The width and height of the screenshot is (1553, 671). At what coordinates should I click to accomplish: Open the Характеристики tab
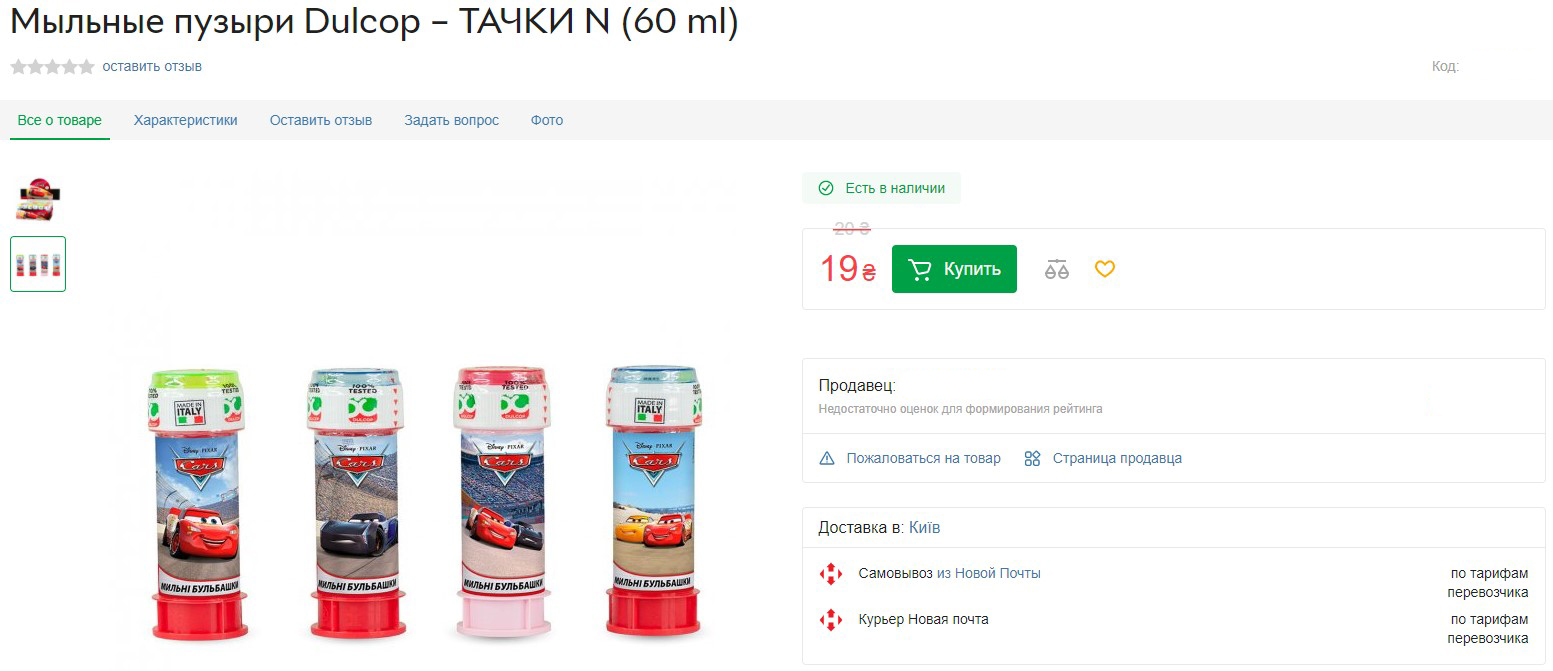tap(186, 120)
